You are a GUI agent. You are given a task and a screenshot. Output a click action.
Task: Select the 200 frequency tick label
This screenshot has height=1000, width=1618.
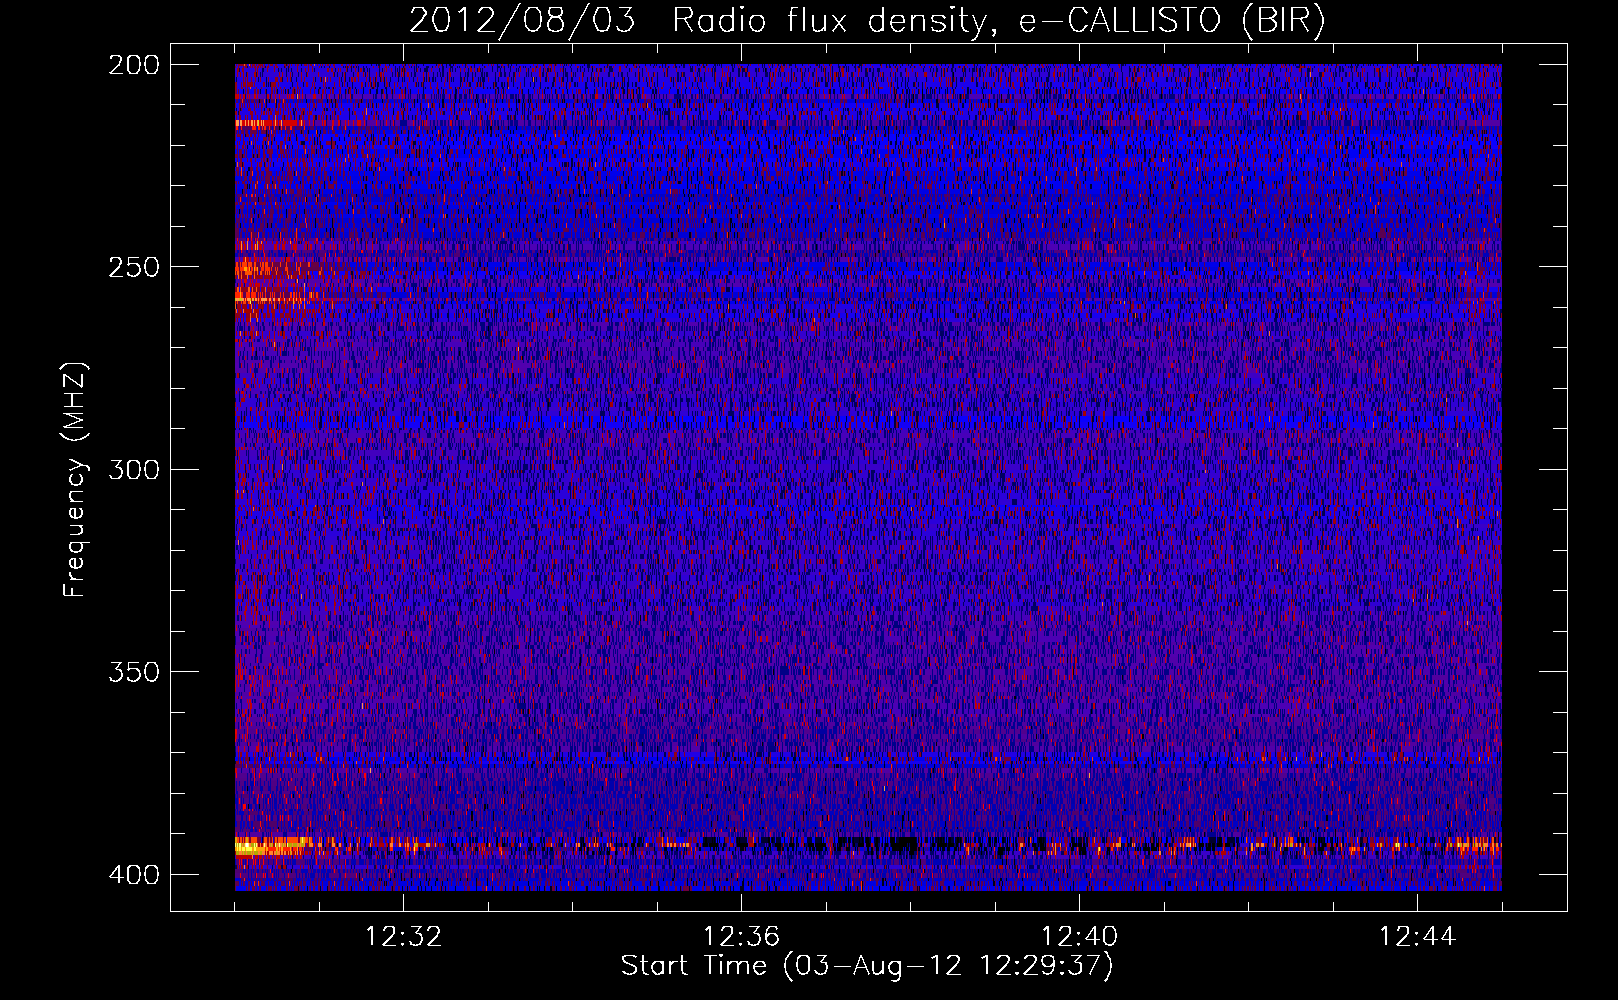(134, 65)
